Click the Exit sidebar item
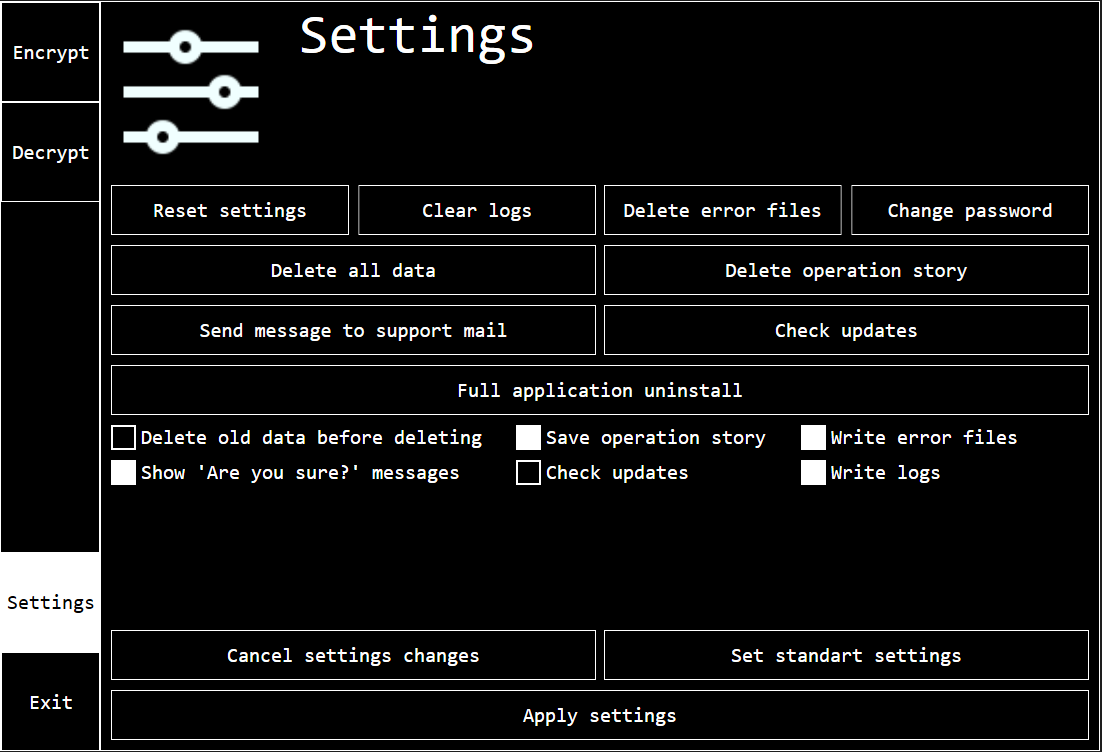 51,702
